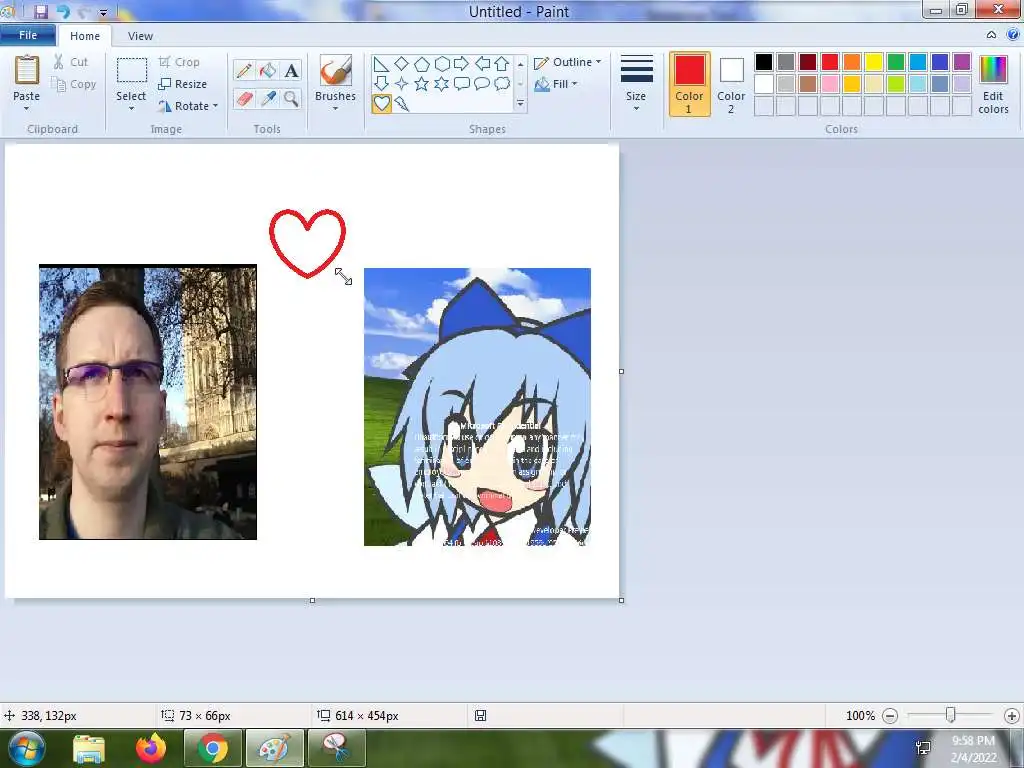
Task: Activate Color 2 selector
Action: click(x=731, y=84)
